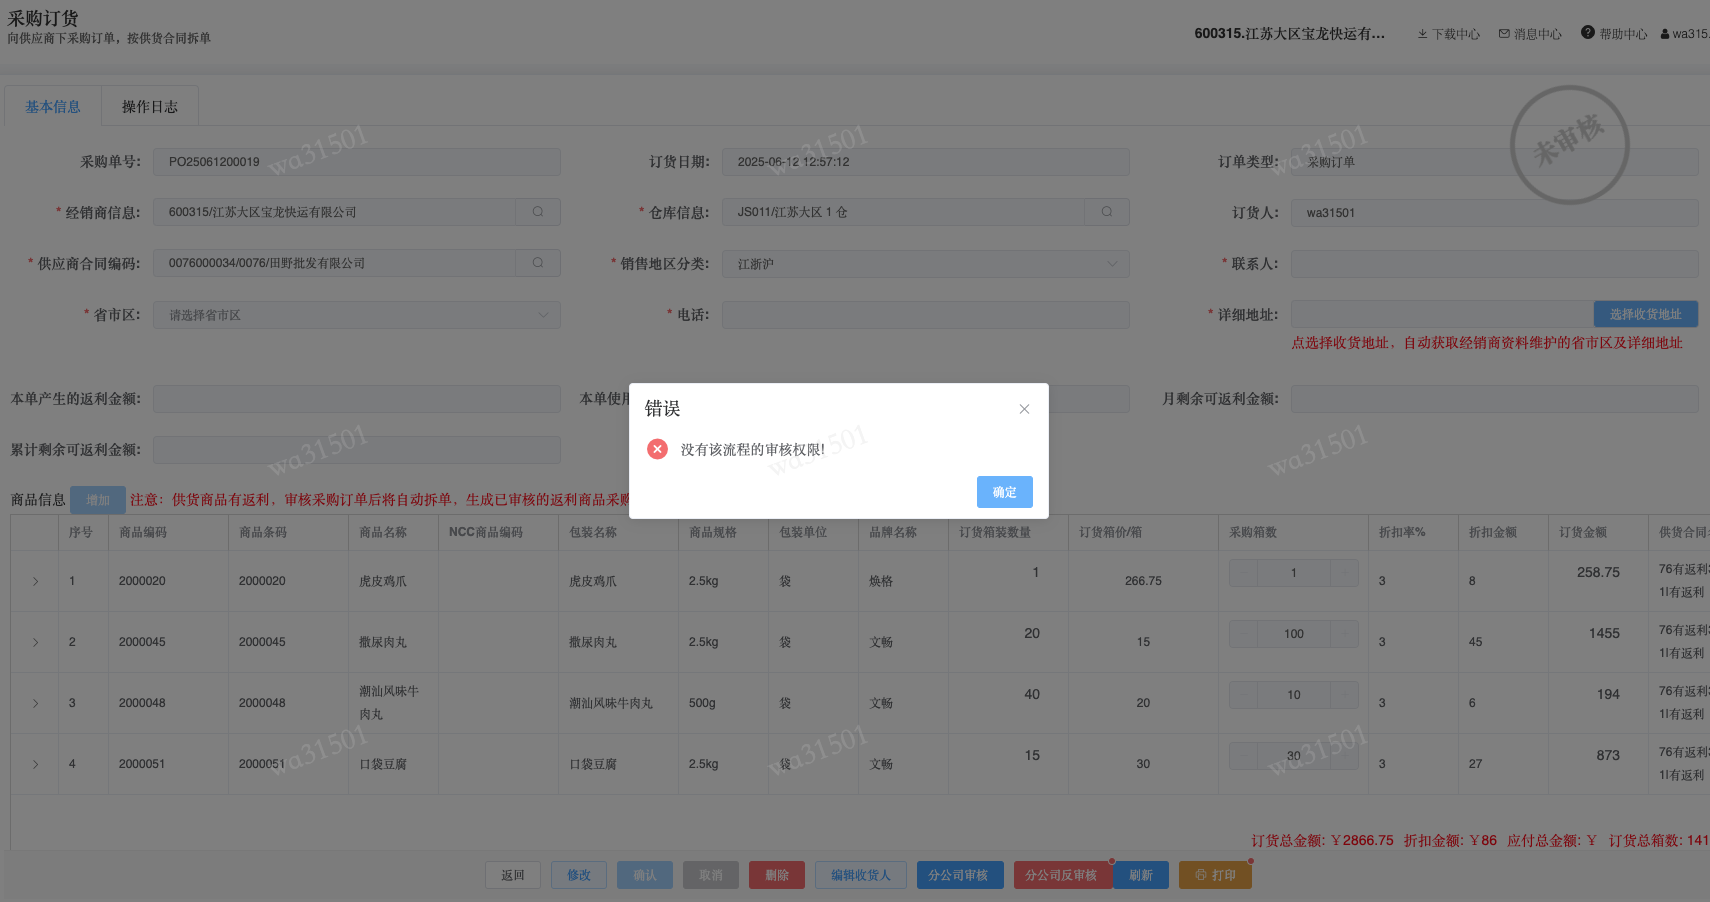Viewport: 1710px width, 902px height.
Task: Expand row 1 虎皮鸡爪 details
Action: pyautogui.click(x=35, y=581)
